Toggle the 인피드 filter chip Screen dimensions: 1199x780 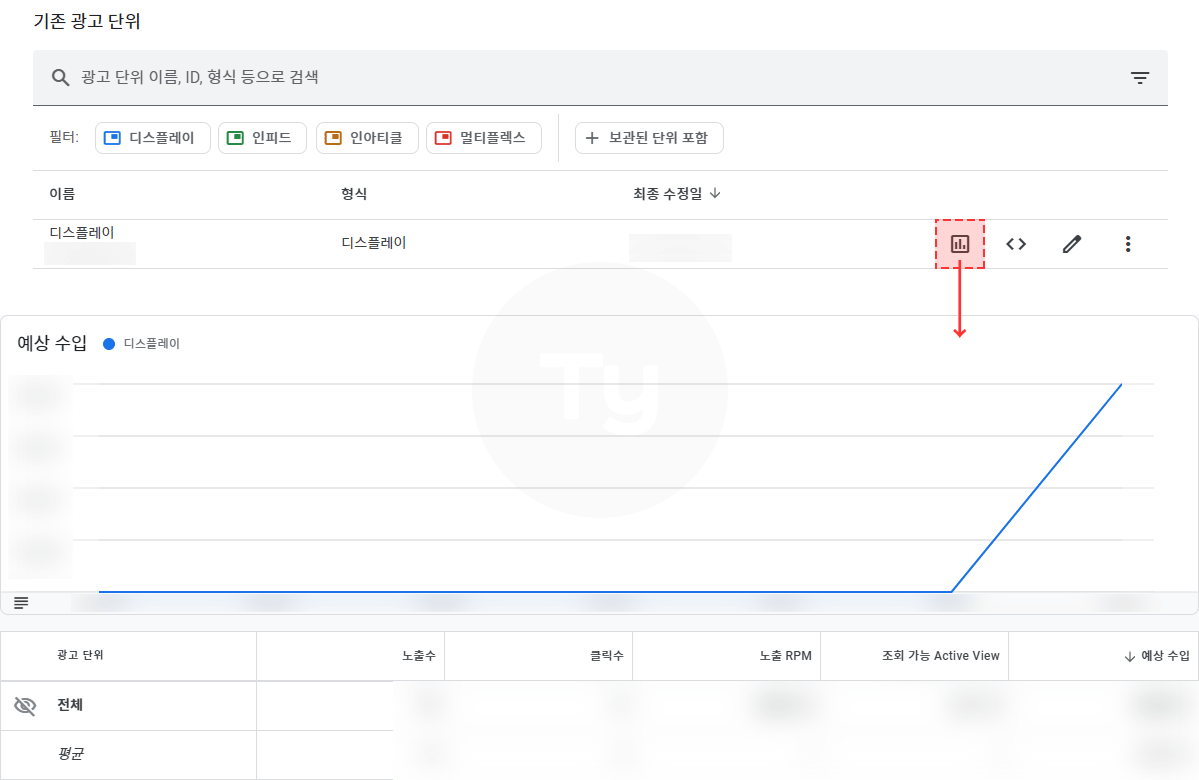[x=262, y=138]
